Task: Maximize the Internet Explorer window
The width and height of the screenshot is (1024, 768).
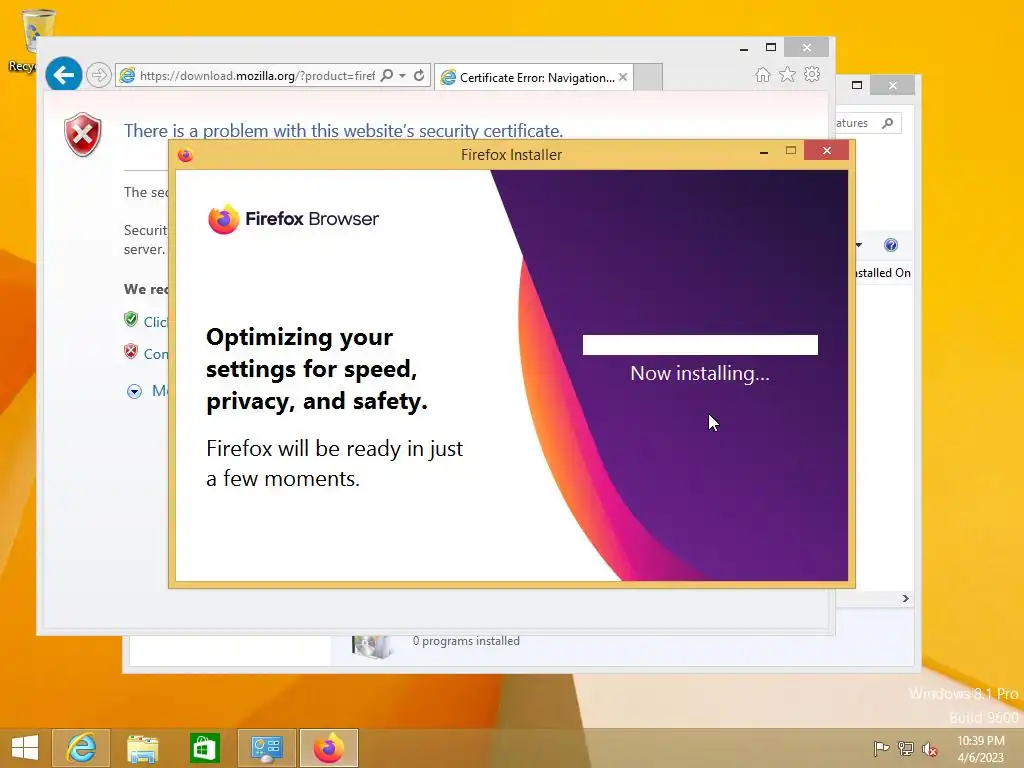Action: [771, 48]
